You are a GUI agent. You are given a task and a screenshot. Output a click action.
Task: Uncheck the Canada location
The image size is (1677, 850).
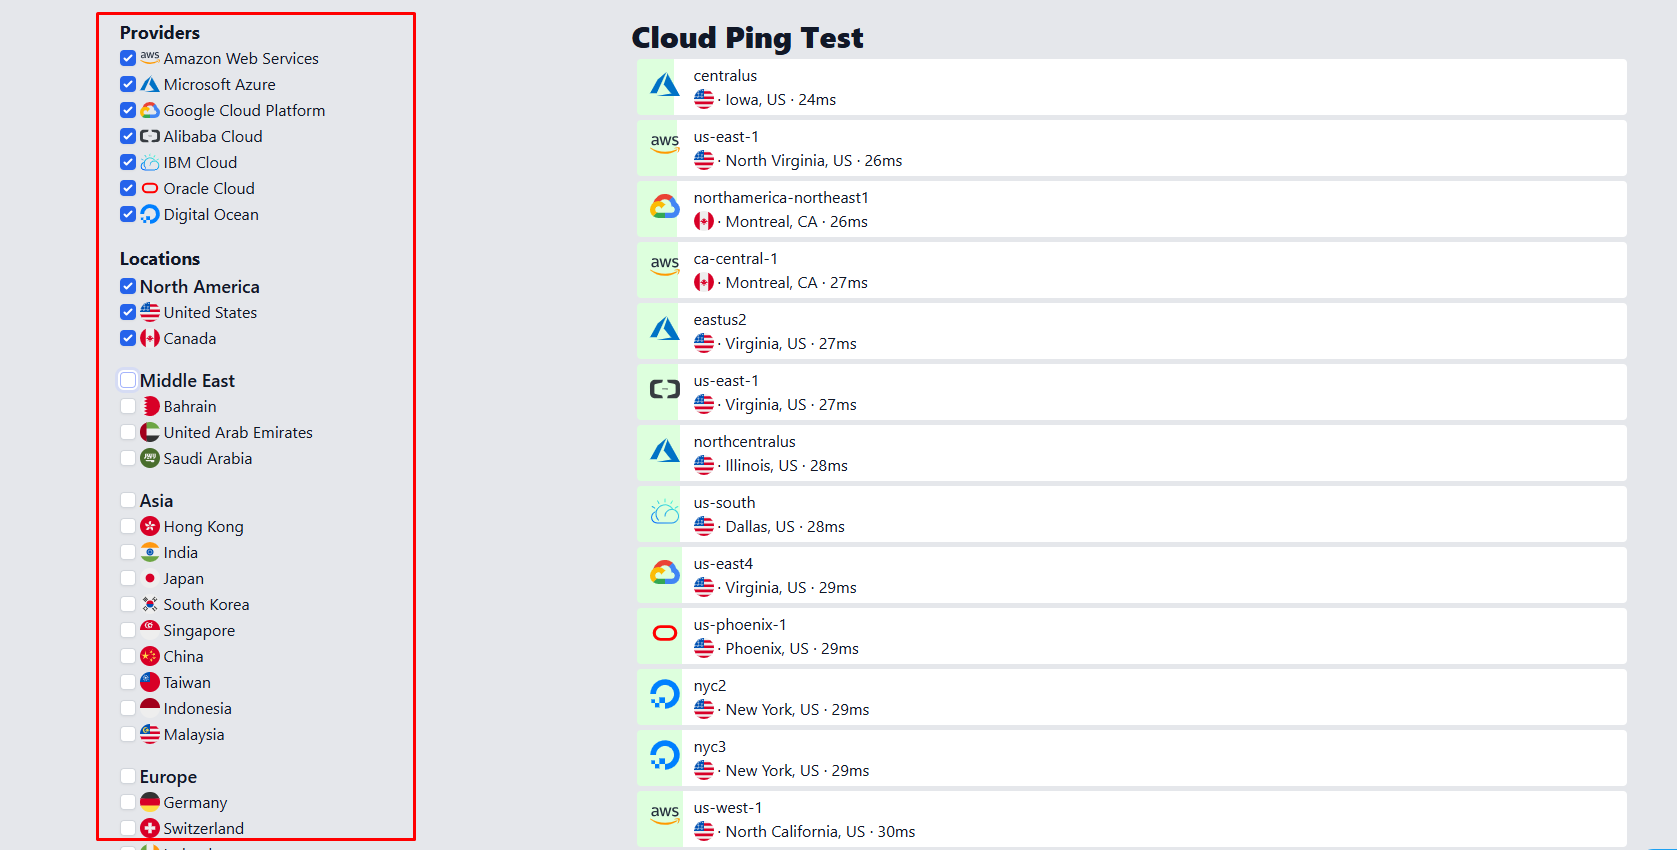(128, 338)
